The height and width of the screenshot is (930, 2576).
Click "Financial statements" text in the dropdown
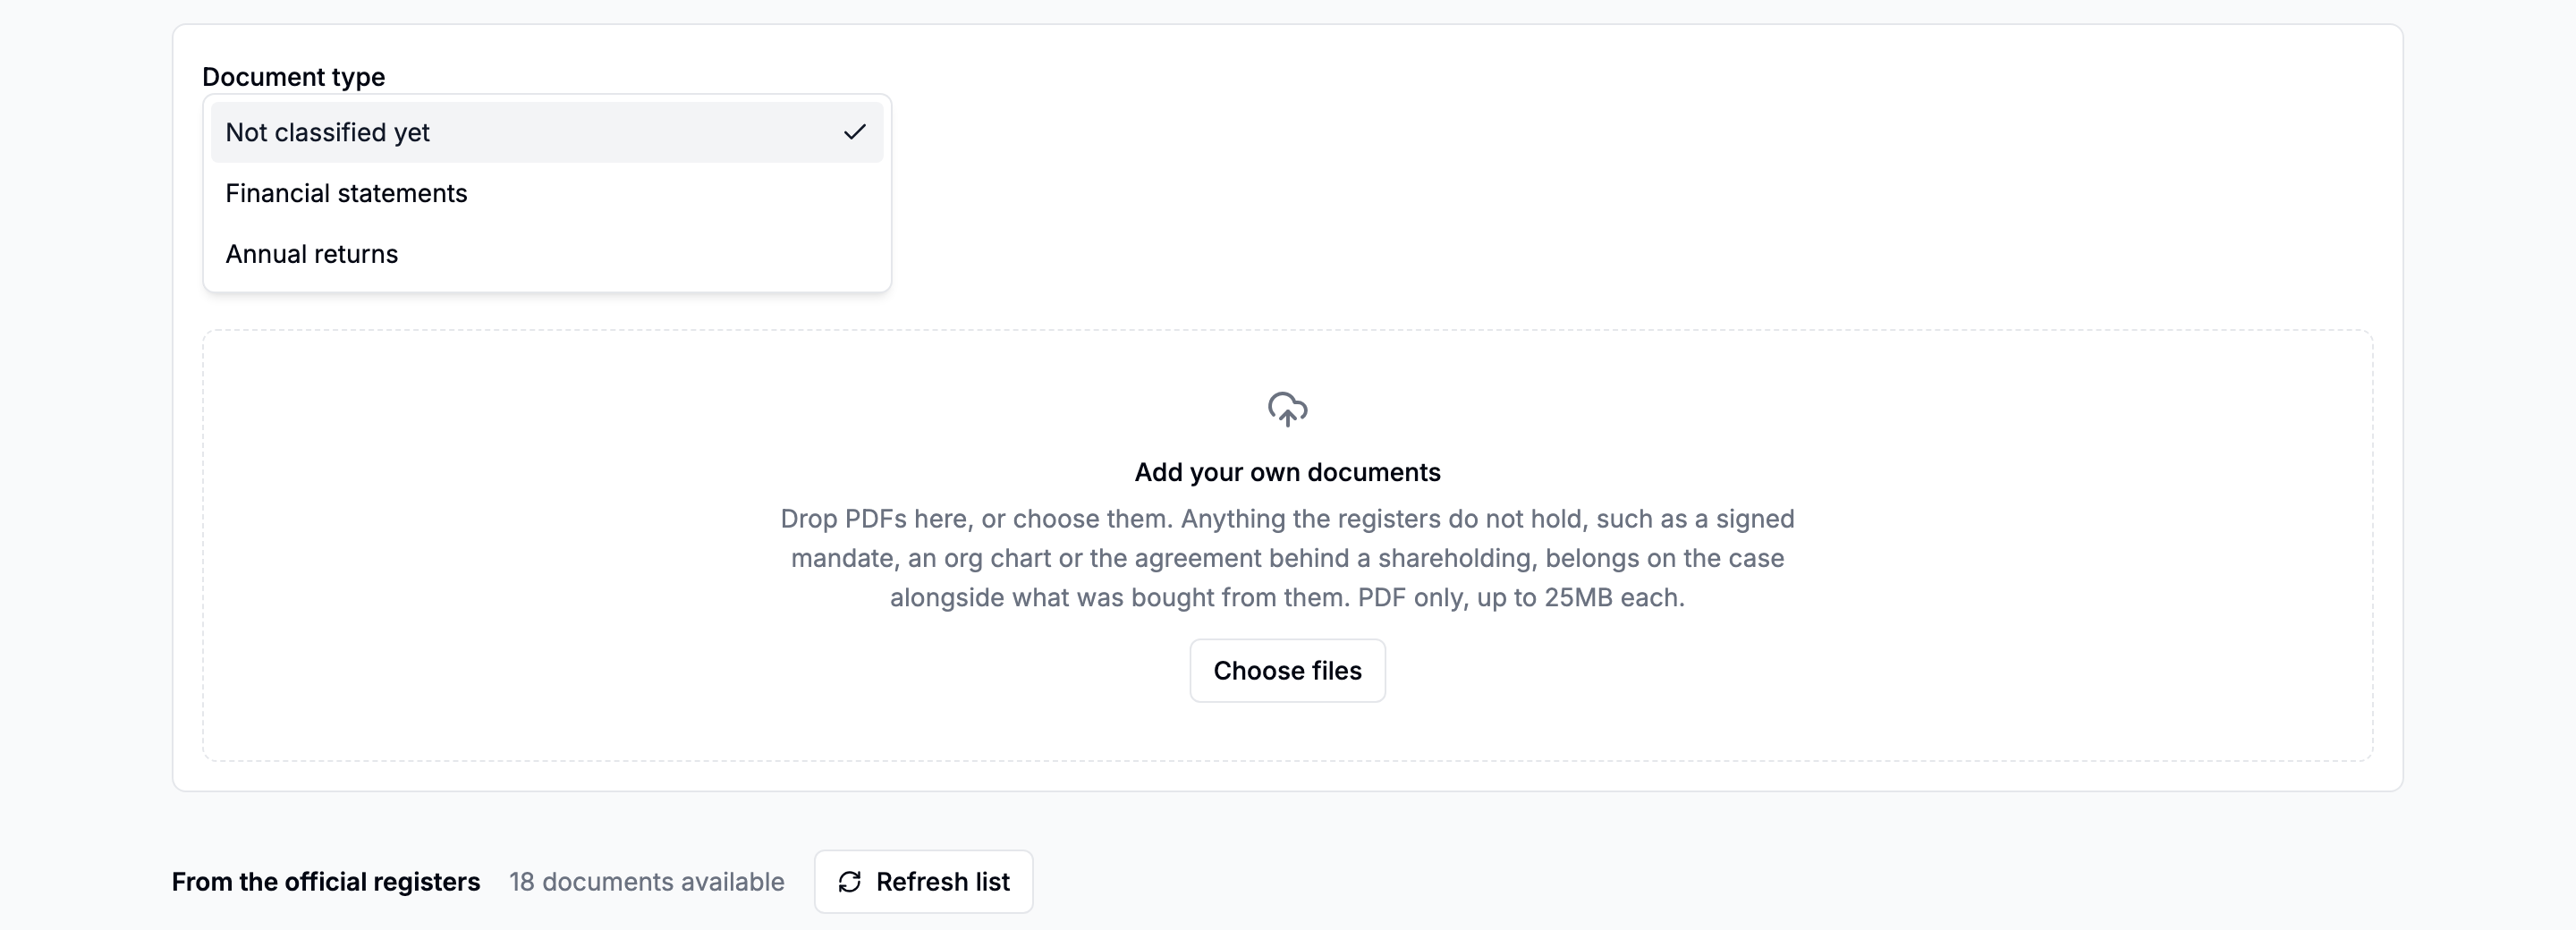click(346, 193)
